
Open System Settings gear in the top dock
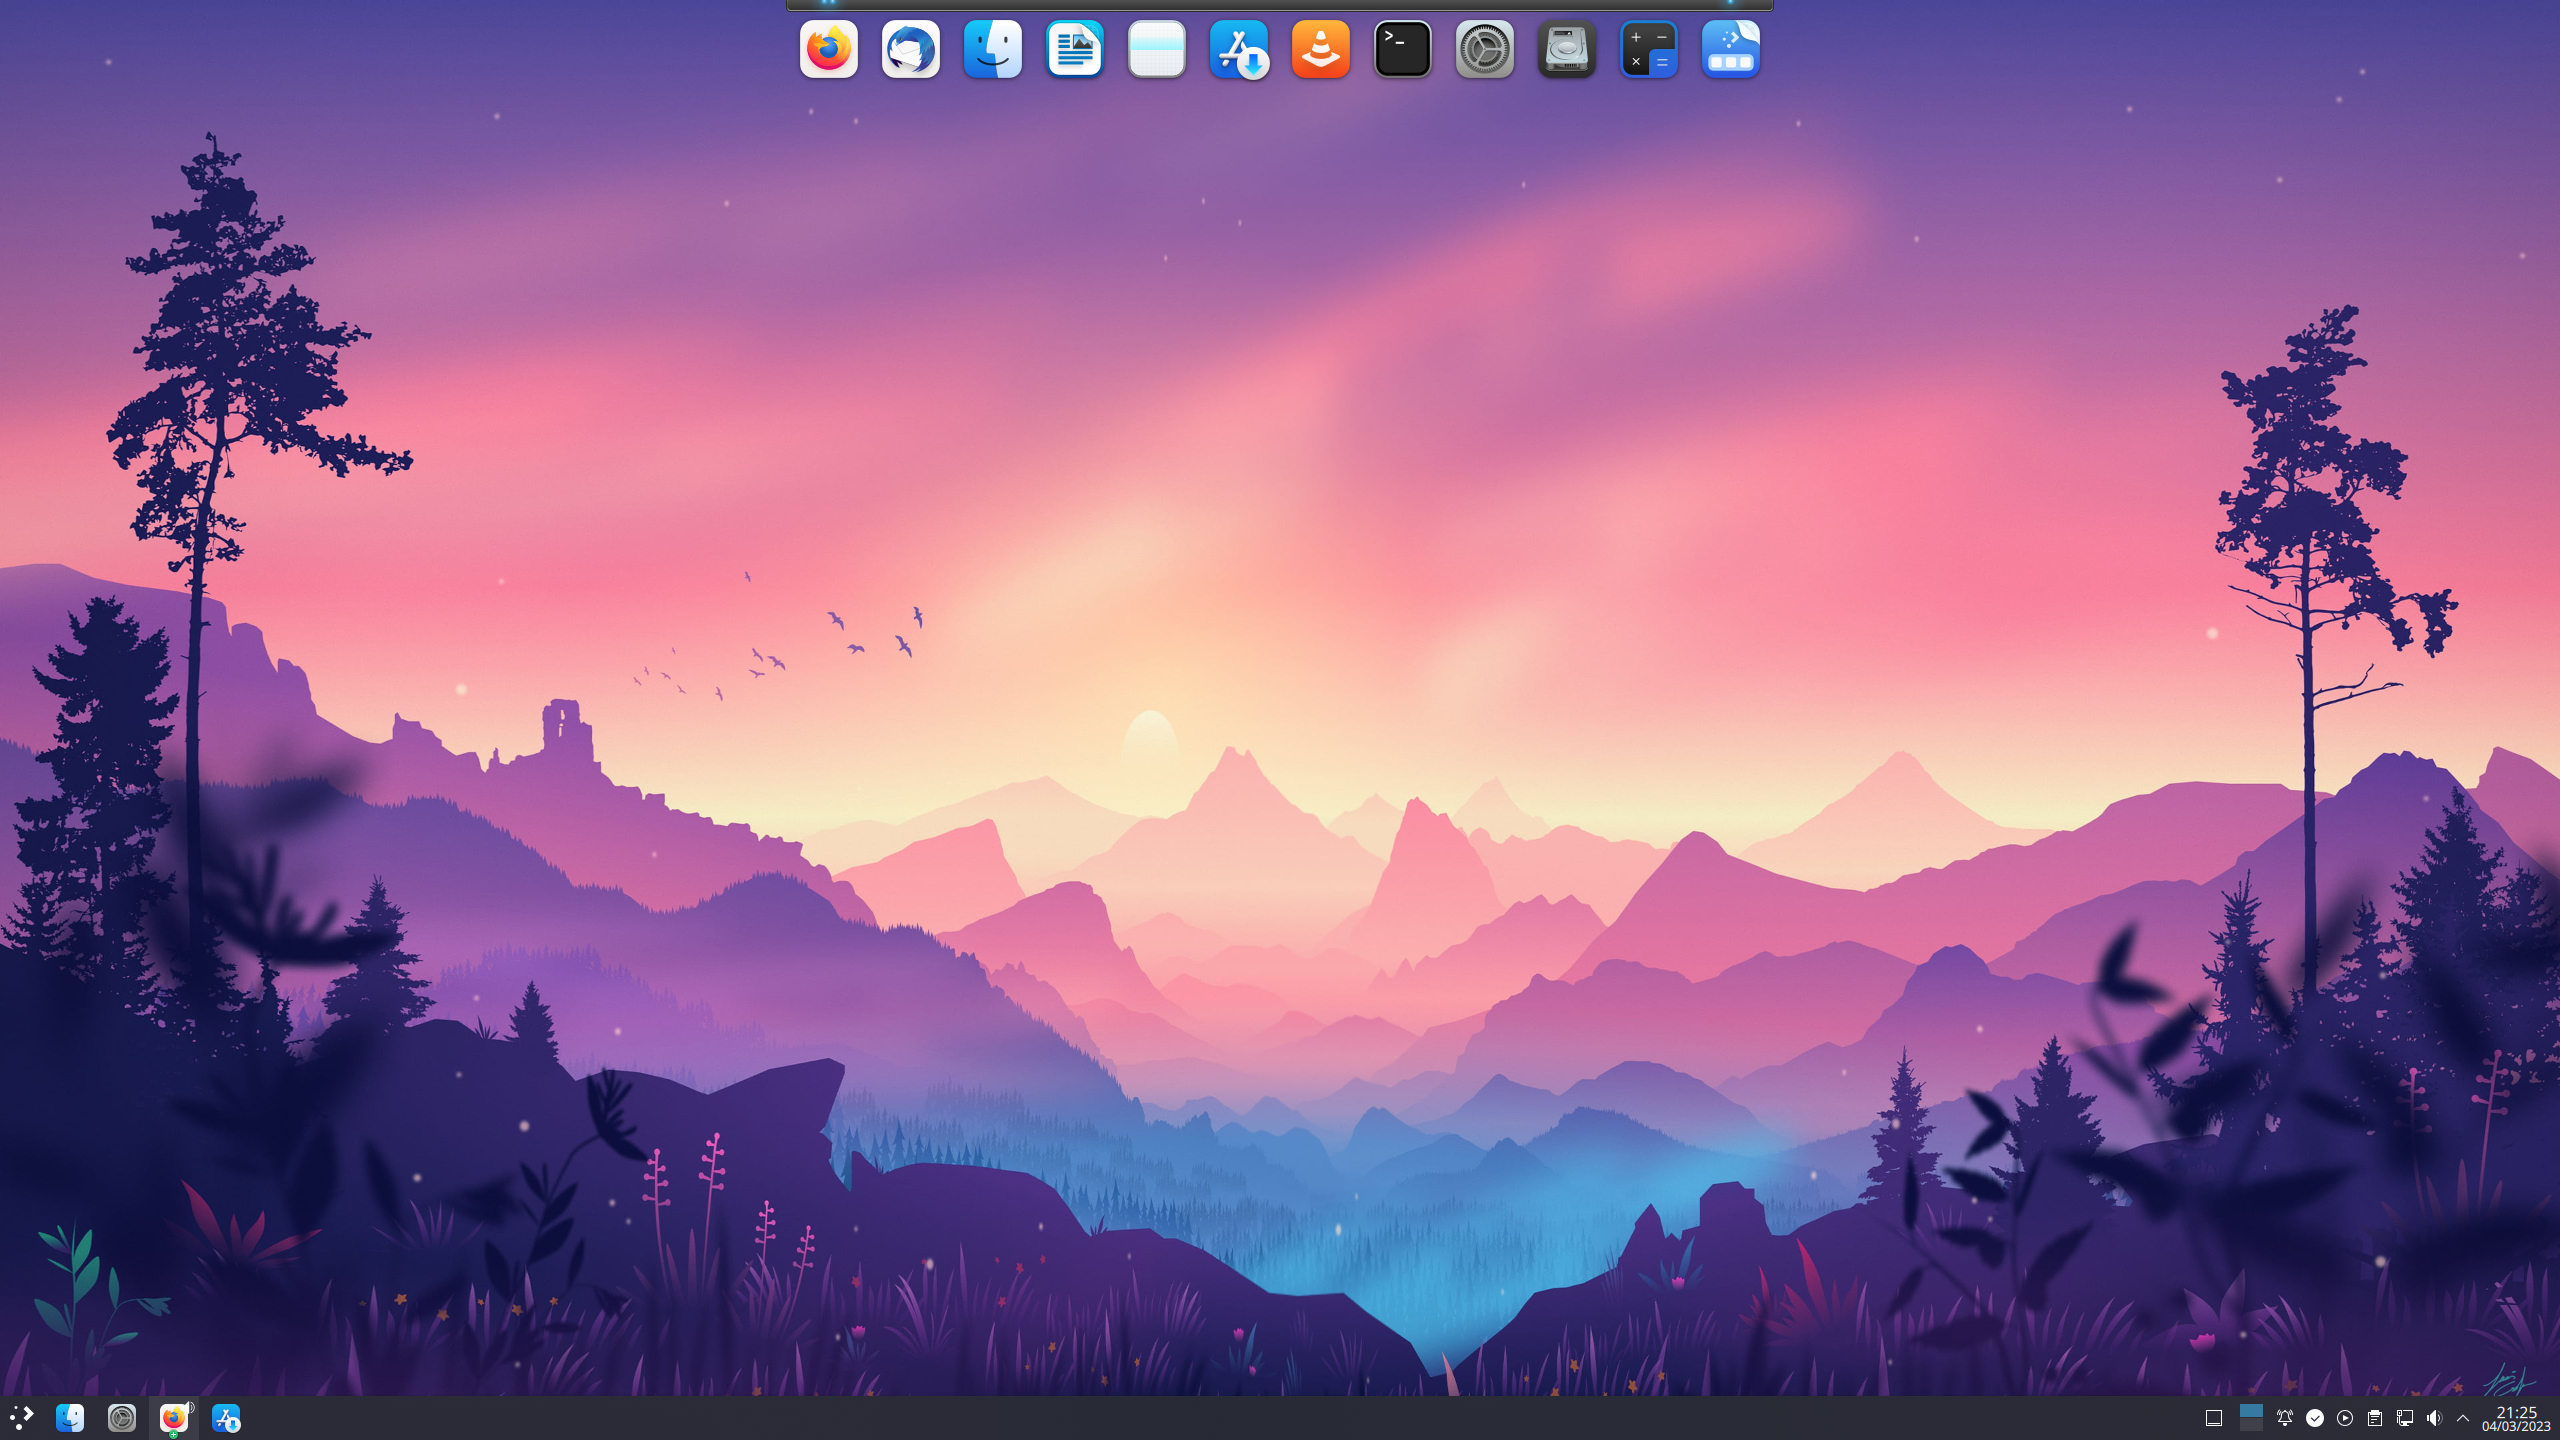(x=1484, y=49)
